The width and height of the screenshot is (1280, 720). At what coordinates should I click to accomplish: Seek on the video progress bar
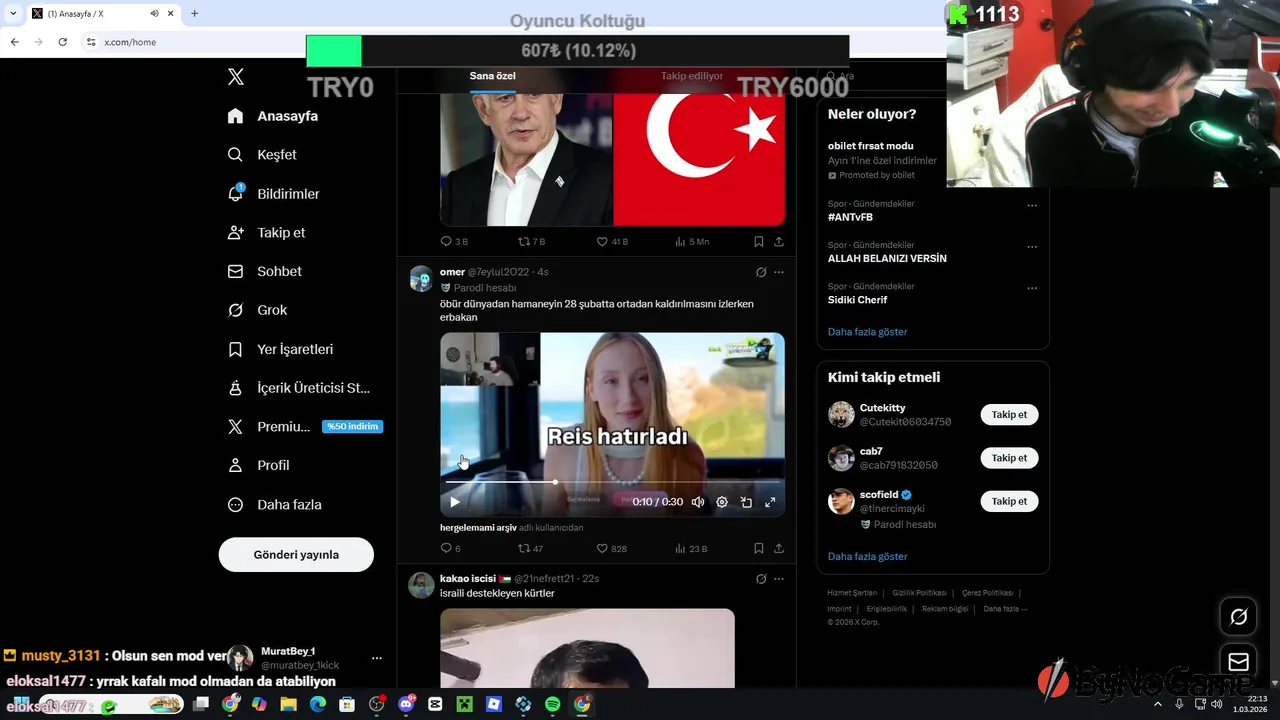[612, 482]
